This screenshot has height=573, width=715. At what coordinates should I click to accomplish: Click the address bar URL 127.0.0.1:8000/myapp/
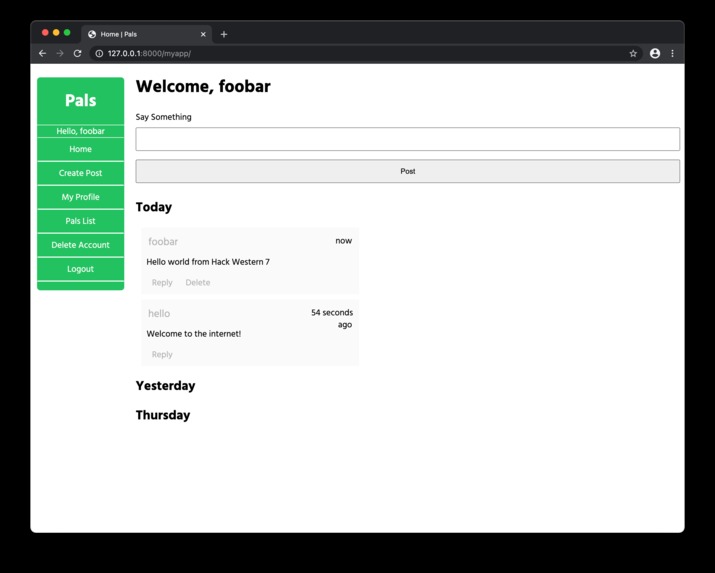pos(149,53)
